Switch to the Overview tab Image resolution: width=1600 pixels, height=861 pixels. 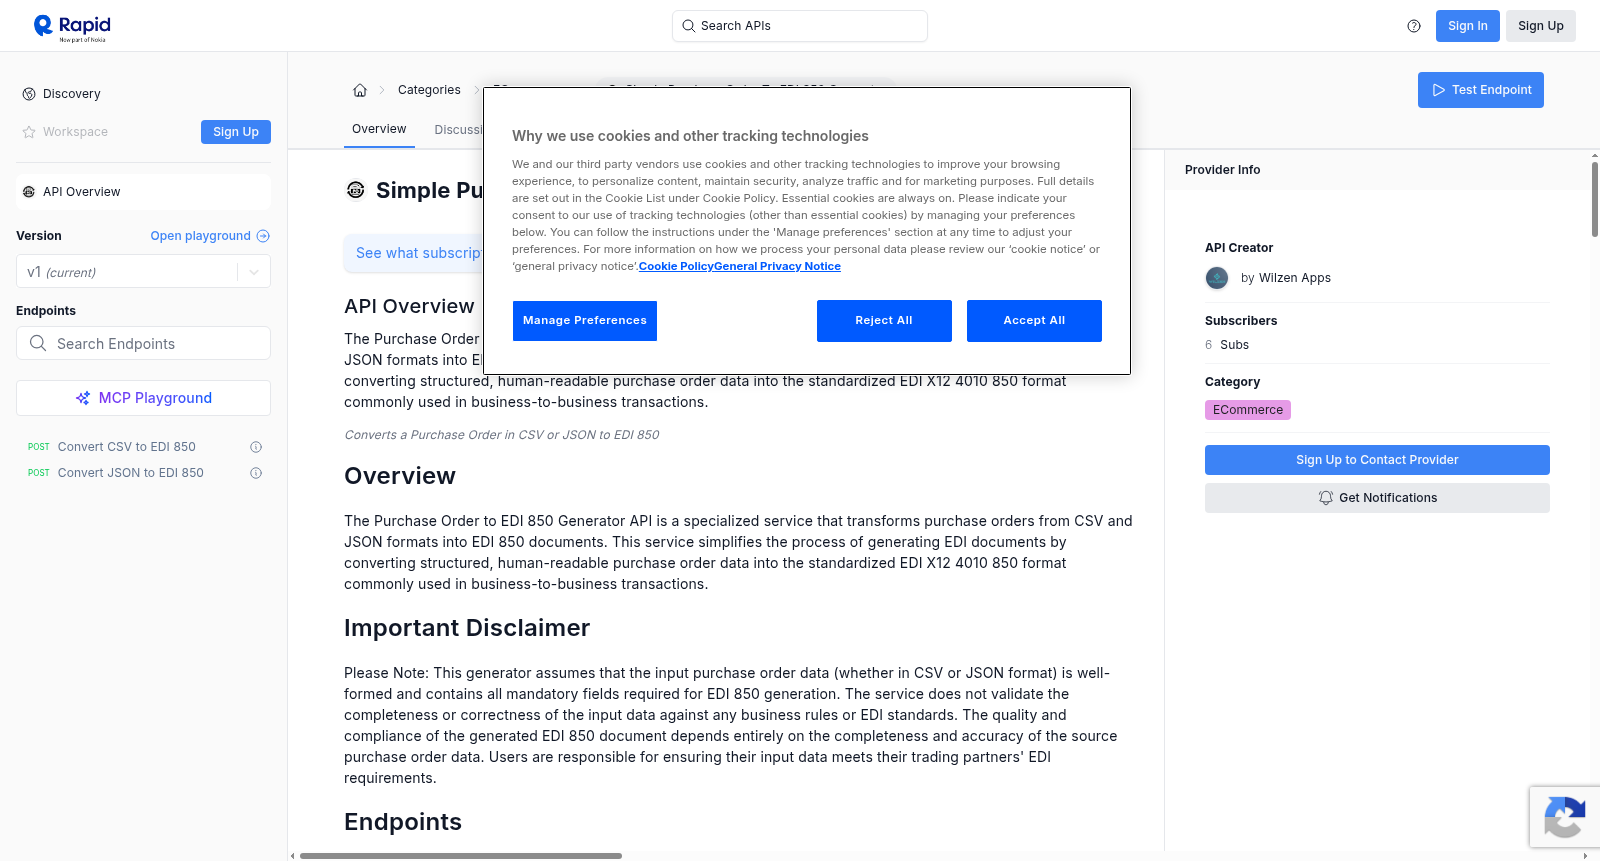tap(379, 129)
